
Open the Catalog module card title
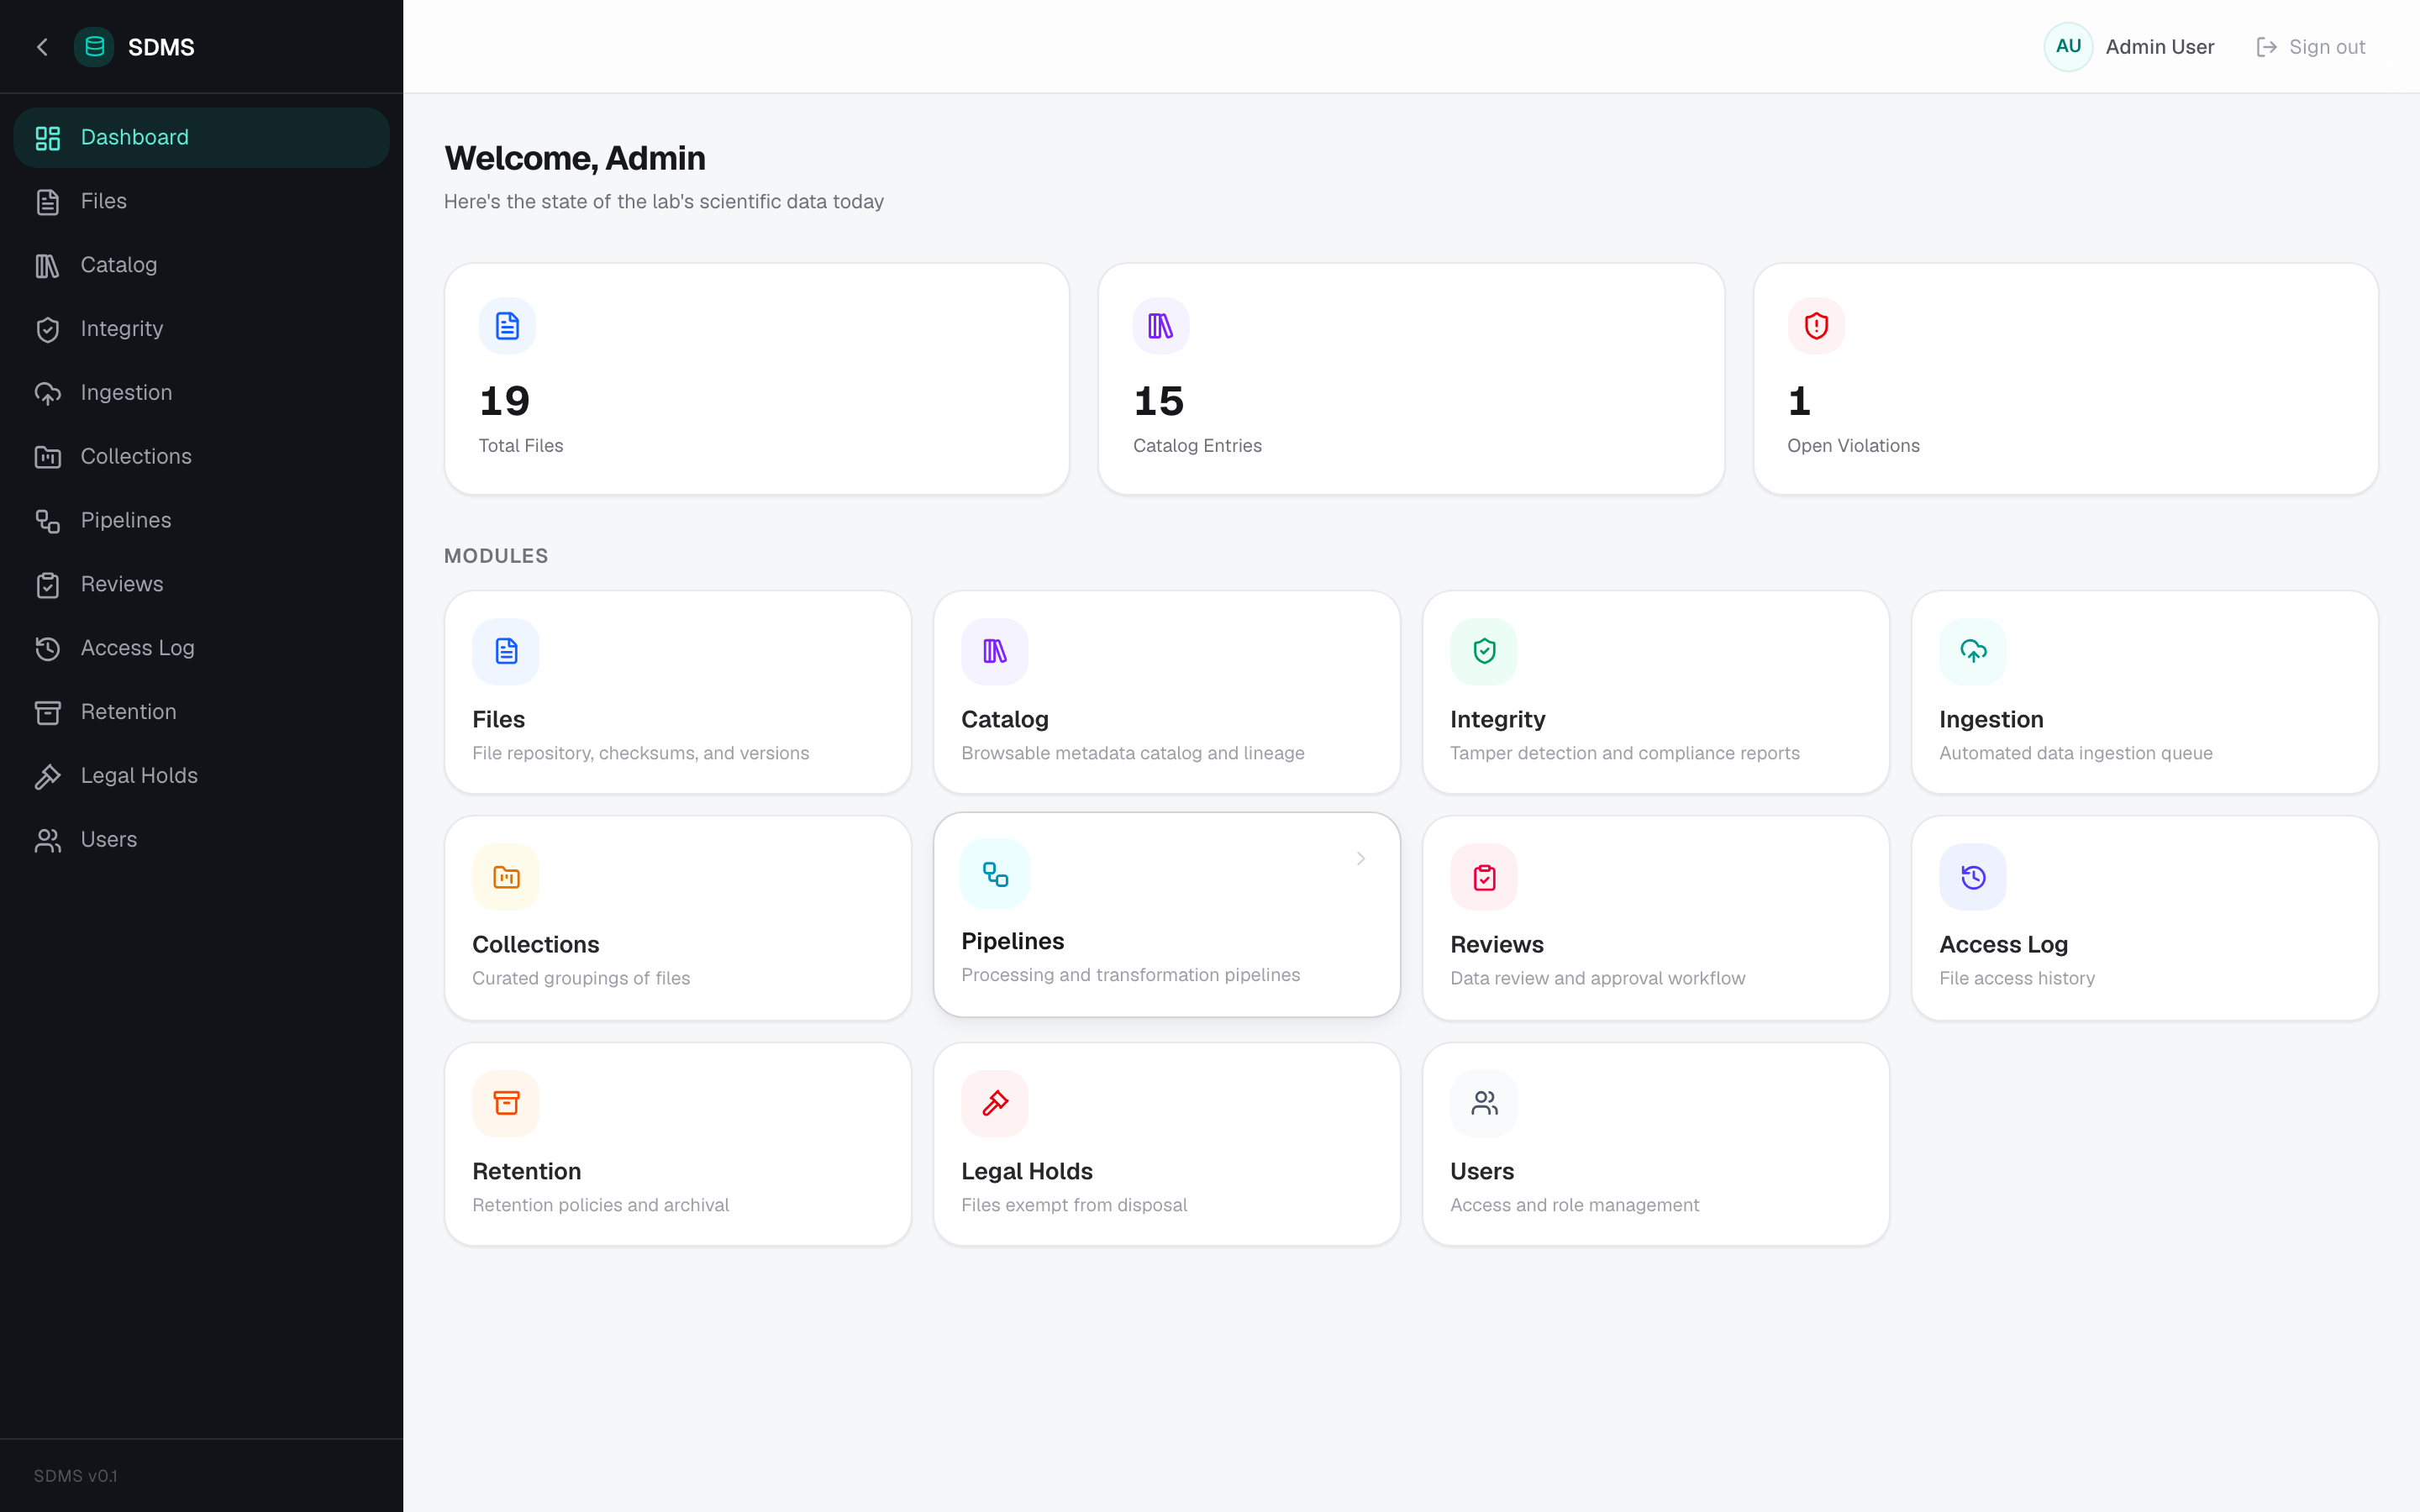(1005, 720)
